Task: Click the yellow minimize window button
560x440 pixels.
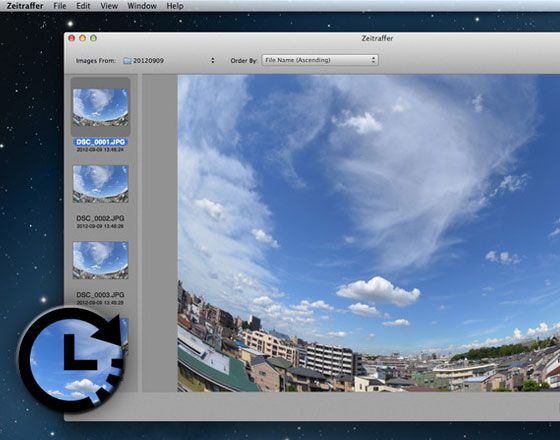Action: coord(82,38)
